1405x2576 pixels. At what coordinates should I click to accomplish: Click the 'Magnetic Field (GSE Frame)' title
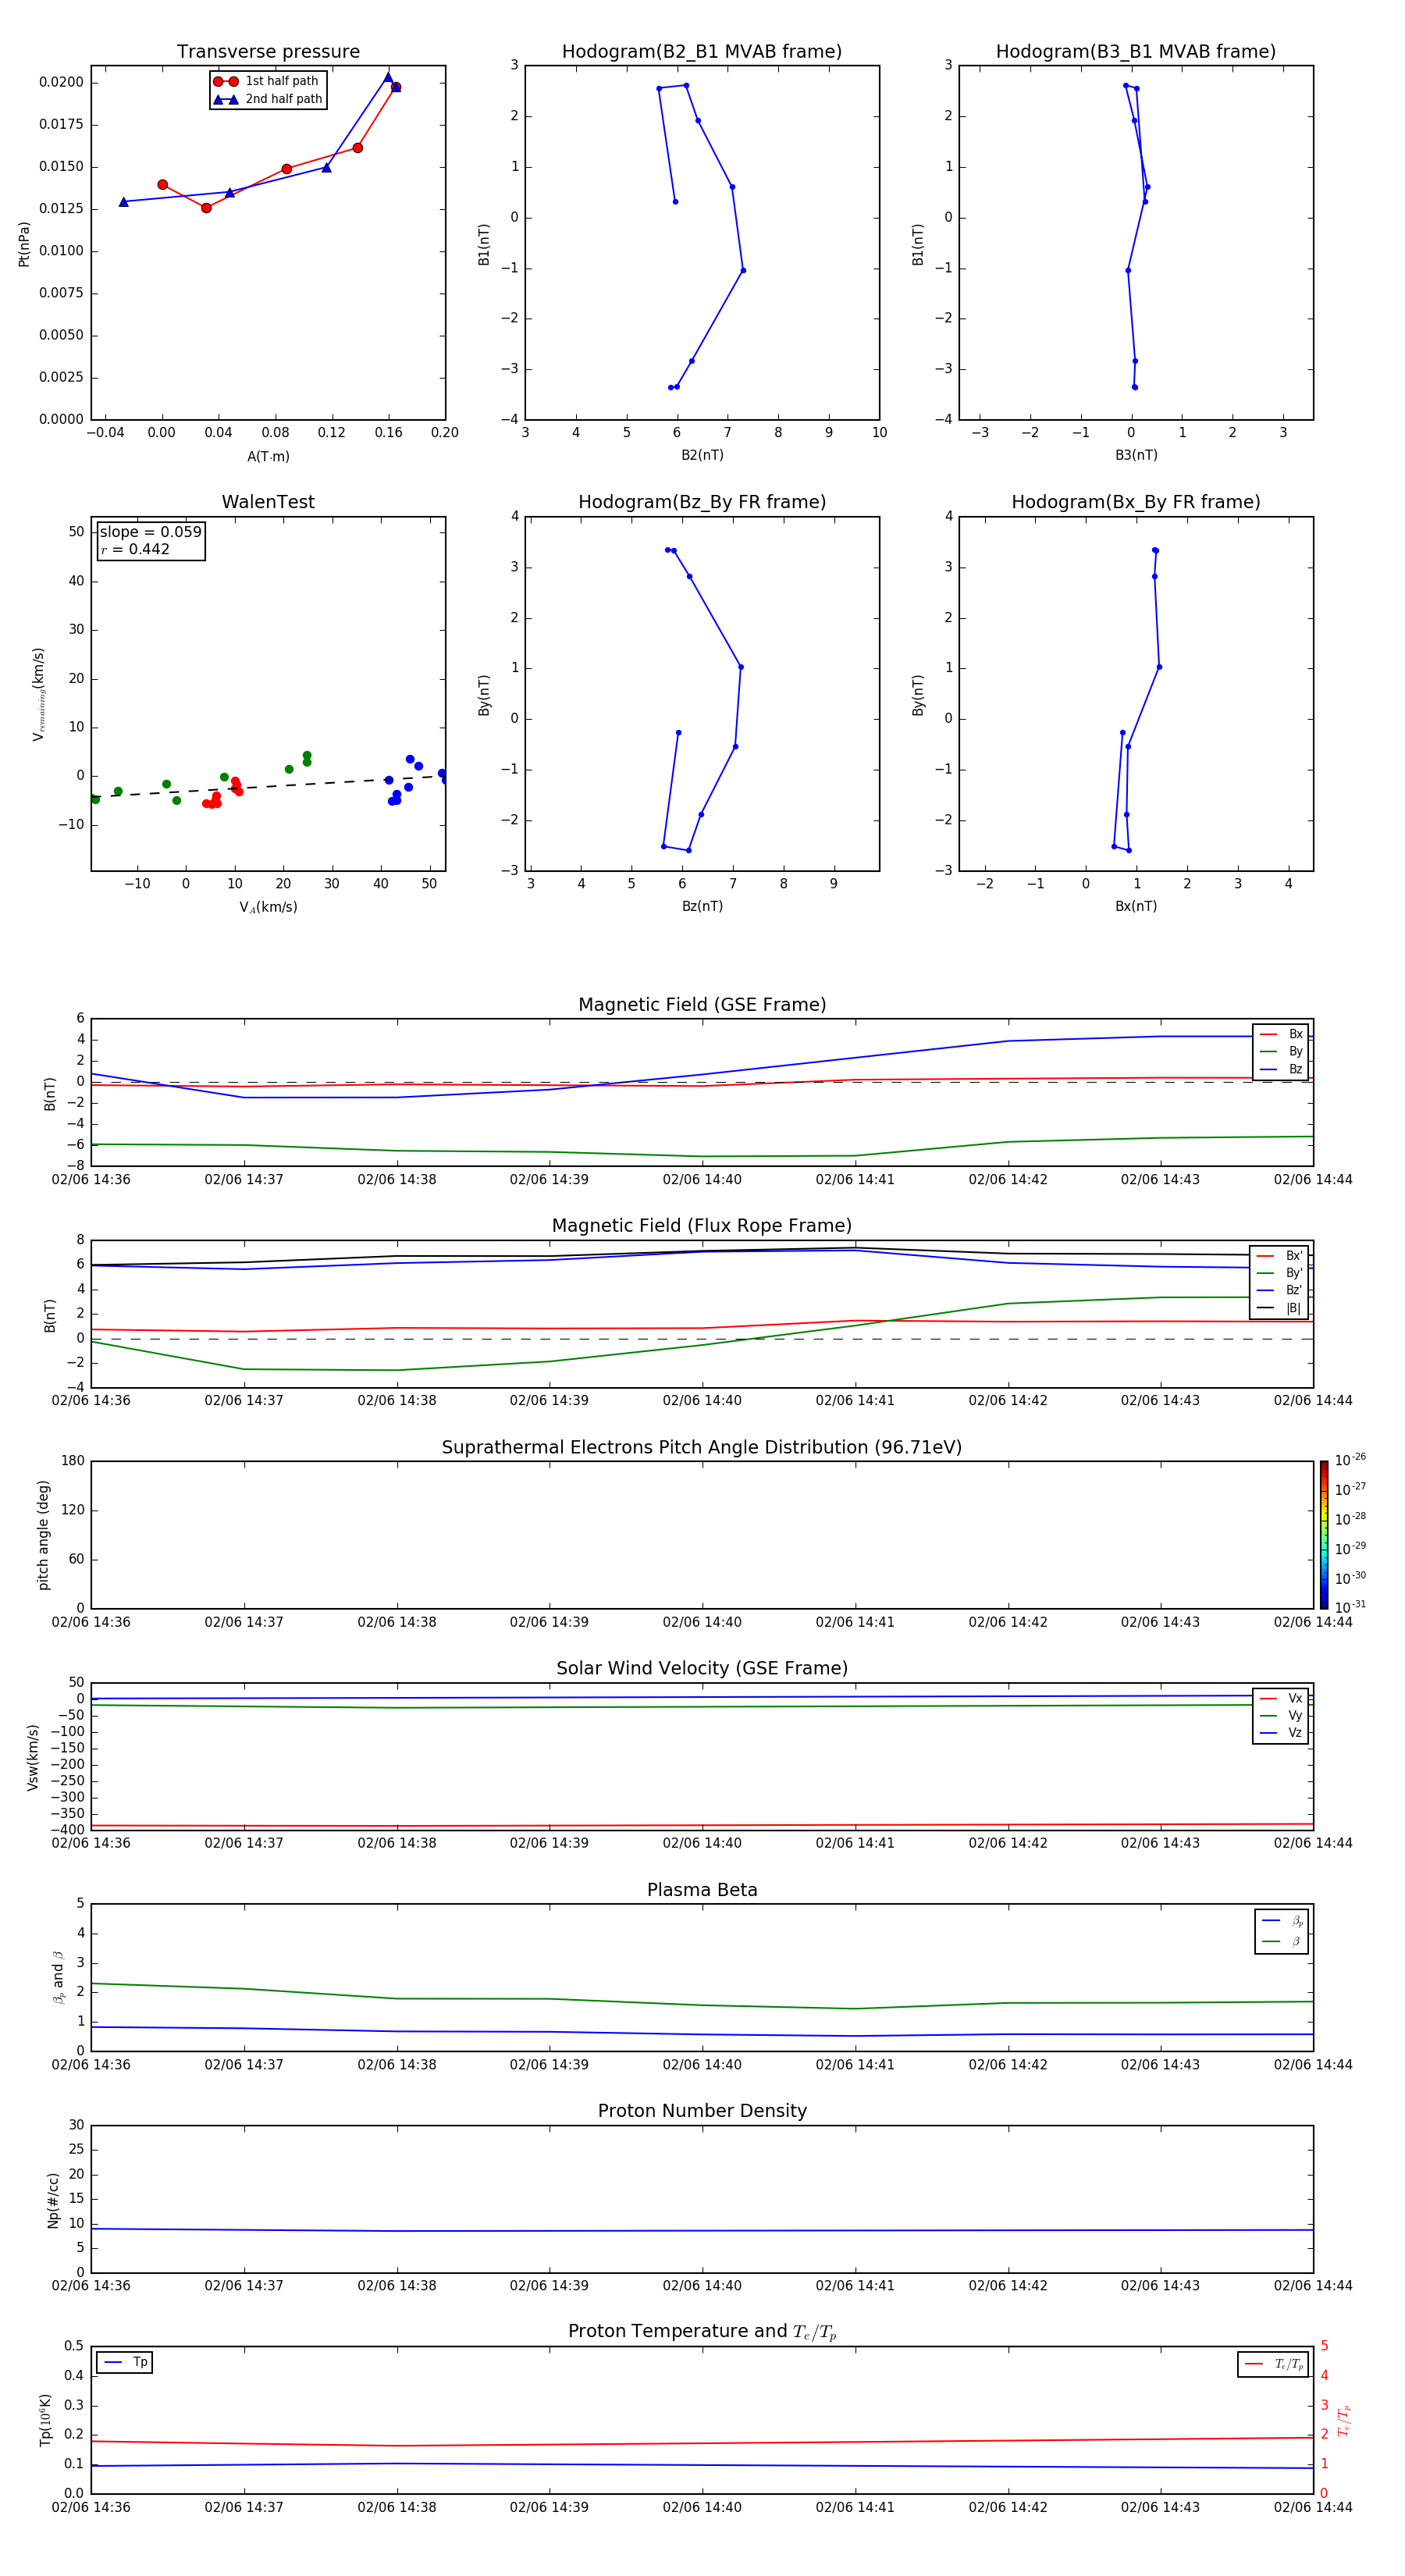[x=702, y=1005]
